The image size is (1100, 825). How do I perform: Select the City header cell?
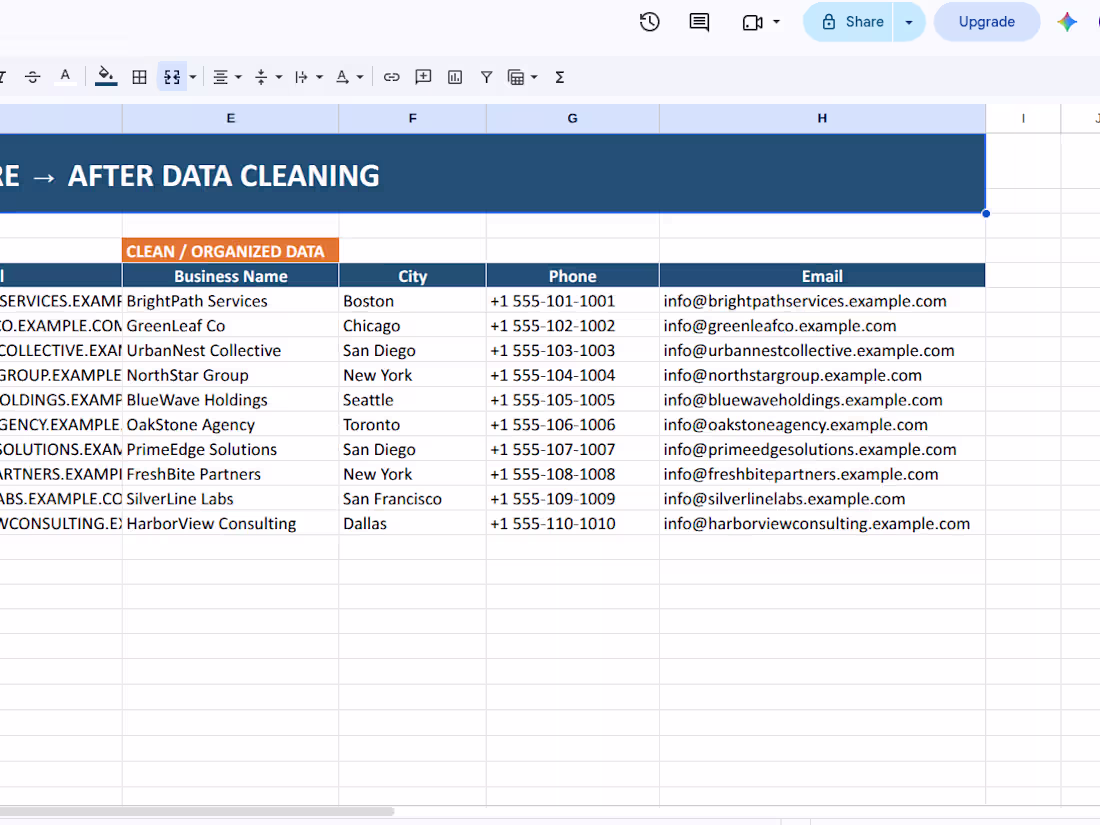point(412,276)
